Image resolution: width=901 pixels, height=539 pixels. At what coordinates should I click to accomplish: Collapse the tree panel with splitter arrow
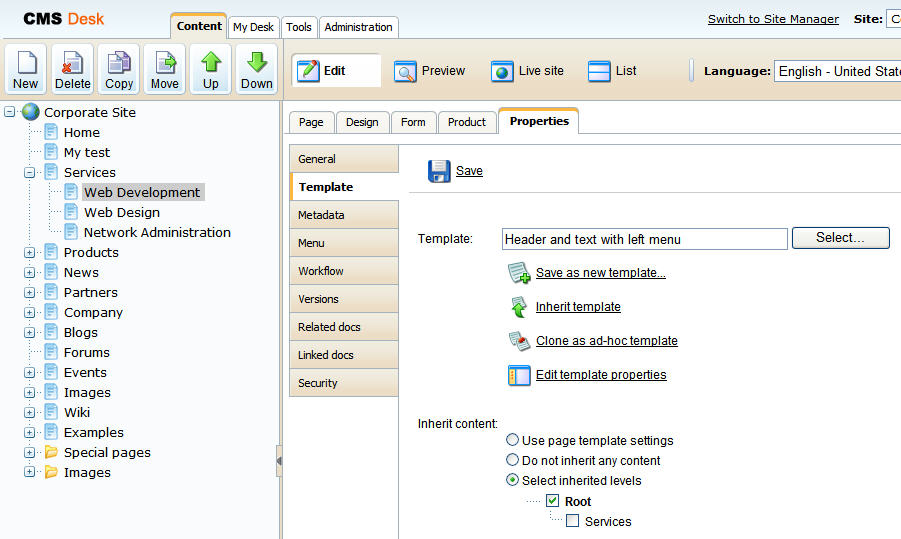(279, 461)
